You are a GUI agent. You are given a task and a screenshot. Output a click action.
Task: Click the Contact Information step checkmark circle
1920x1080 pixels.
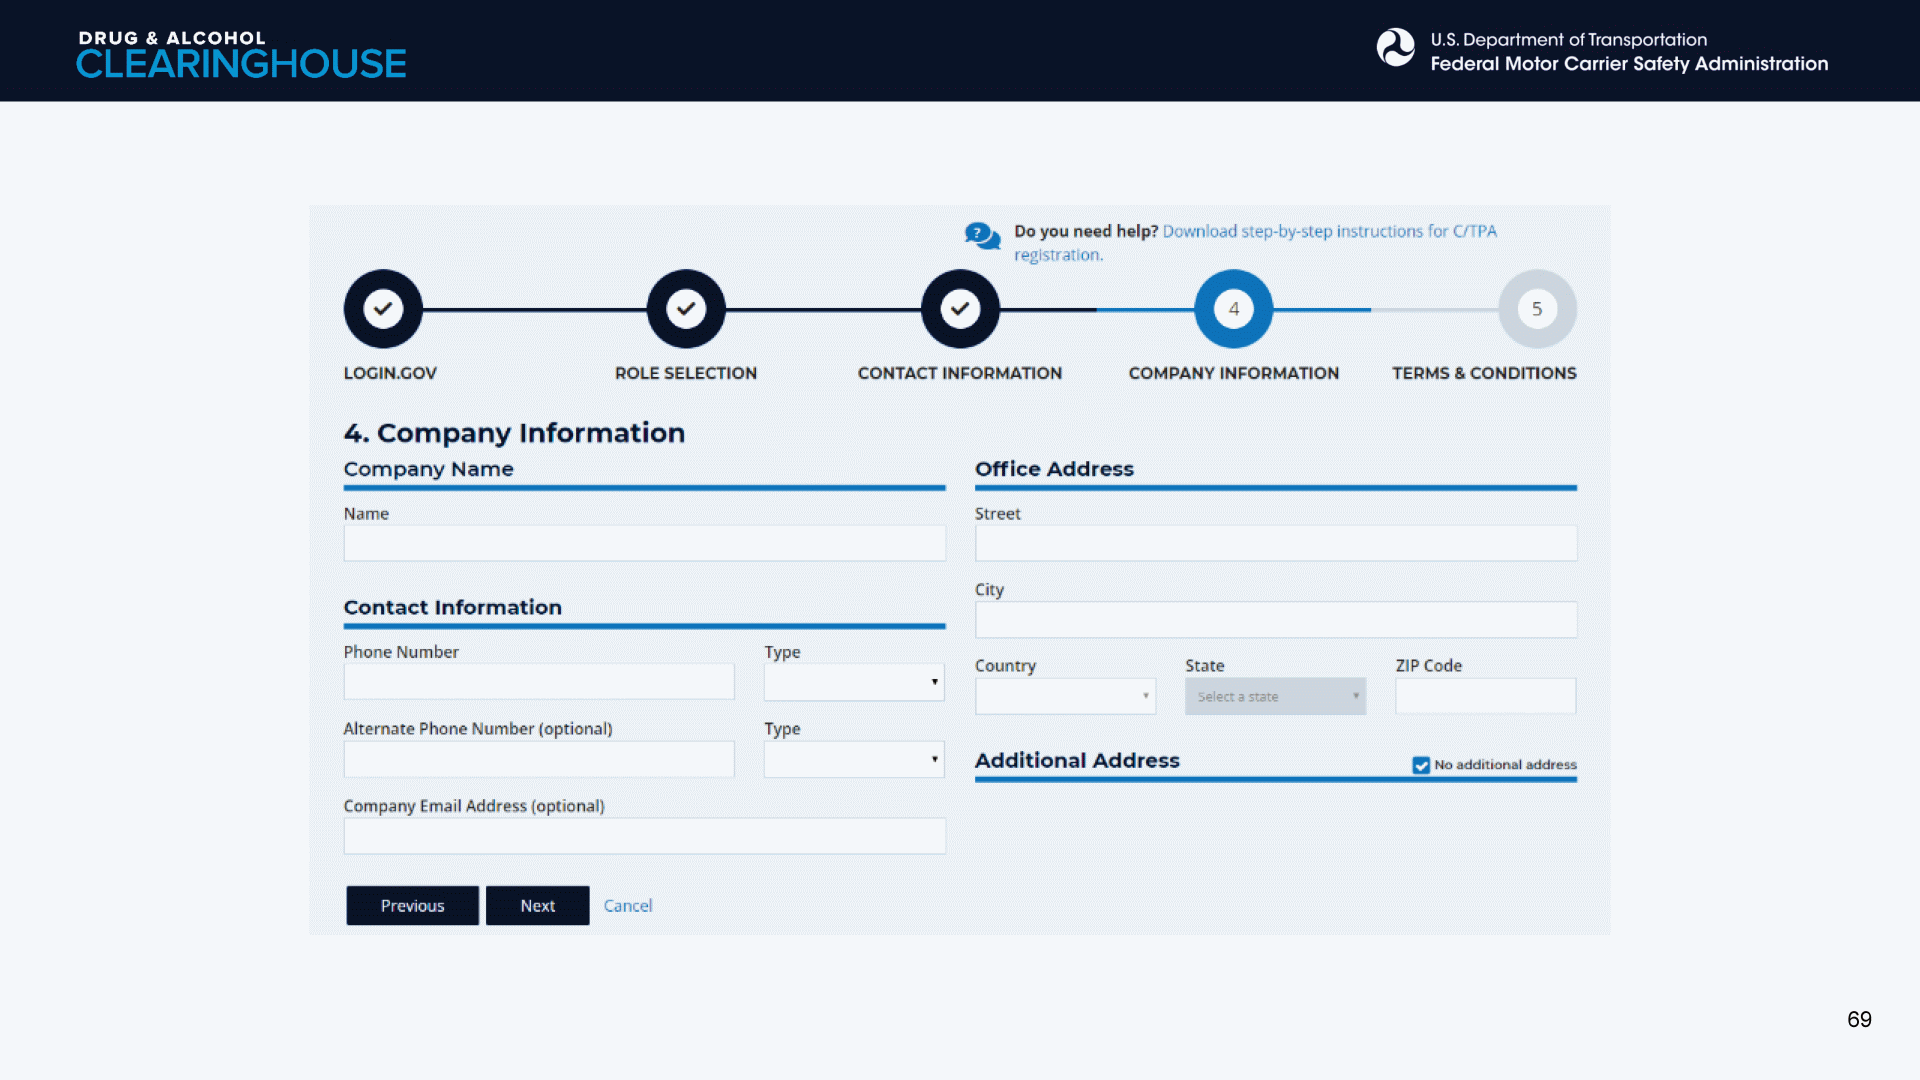point(960,309)
